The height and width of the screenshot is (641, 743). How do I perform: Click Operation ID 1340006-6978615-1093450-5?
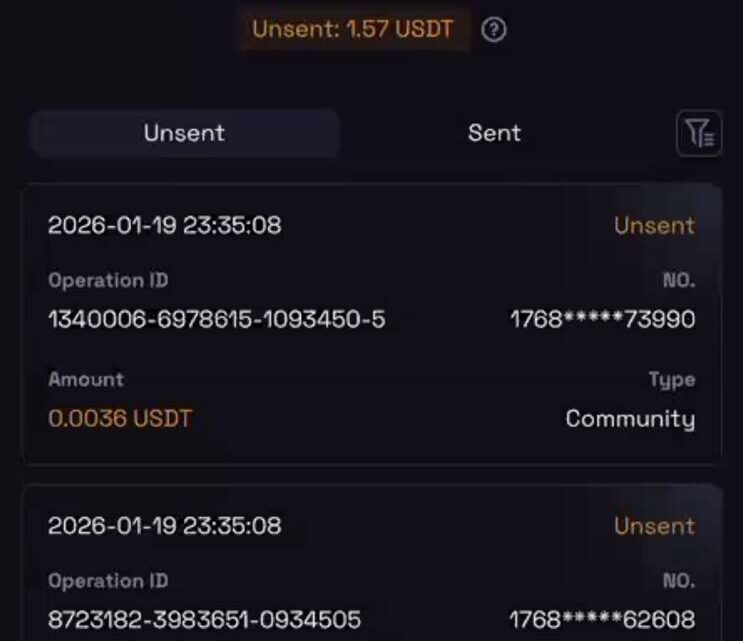pos(216,320)
